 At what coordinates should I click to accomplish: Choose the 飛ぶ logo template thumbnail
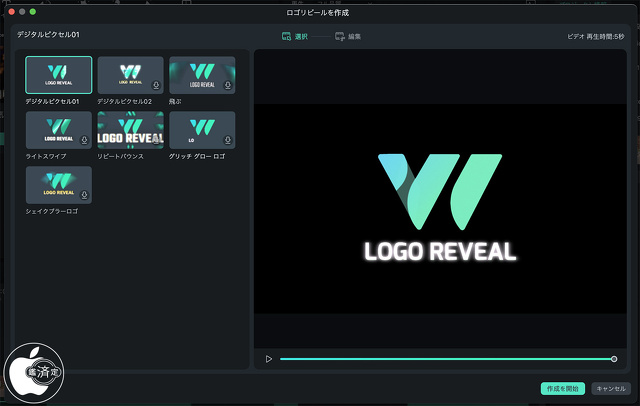pyautogui.click(x=202, y=75)
